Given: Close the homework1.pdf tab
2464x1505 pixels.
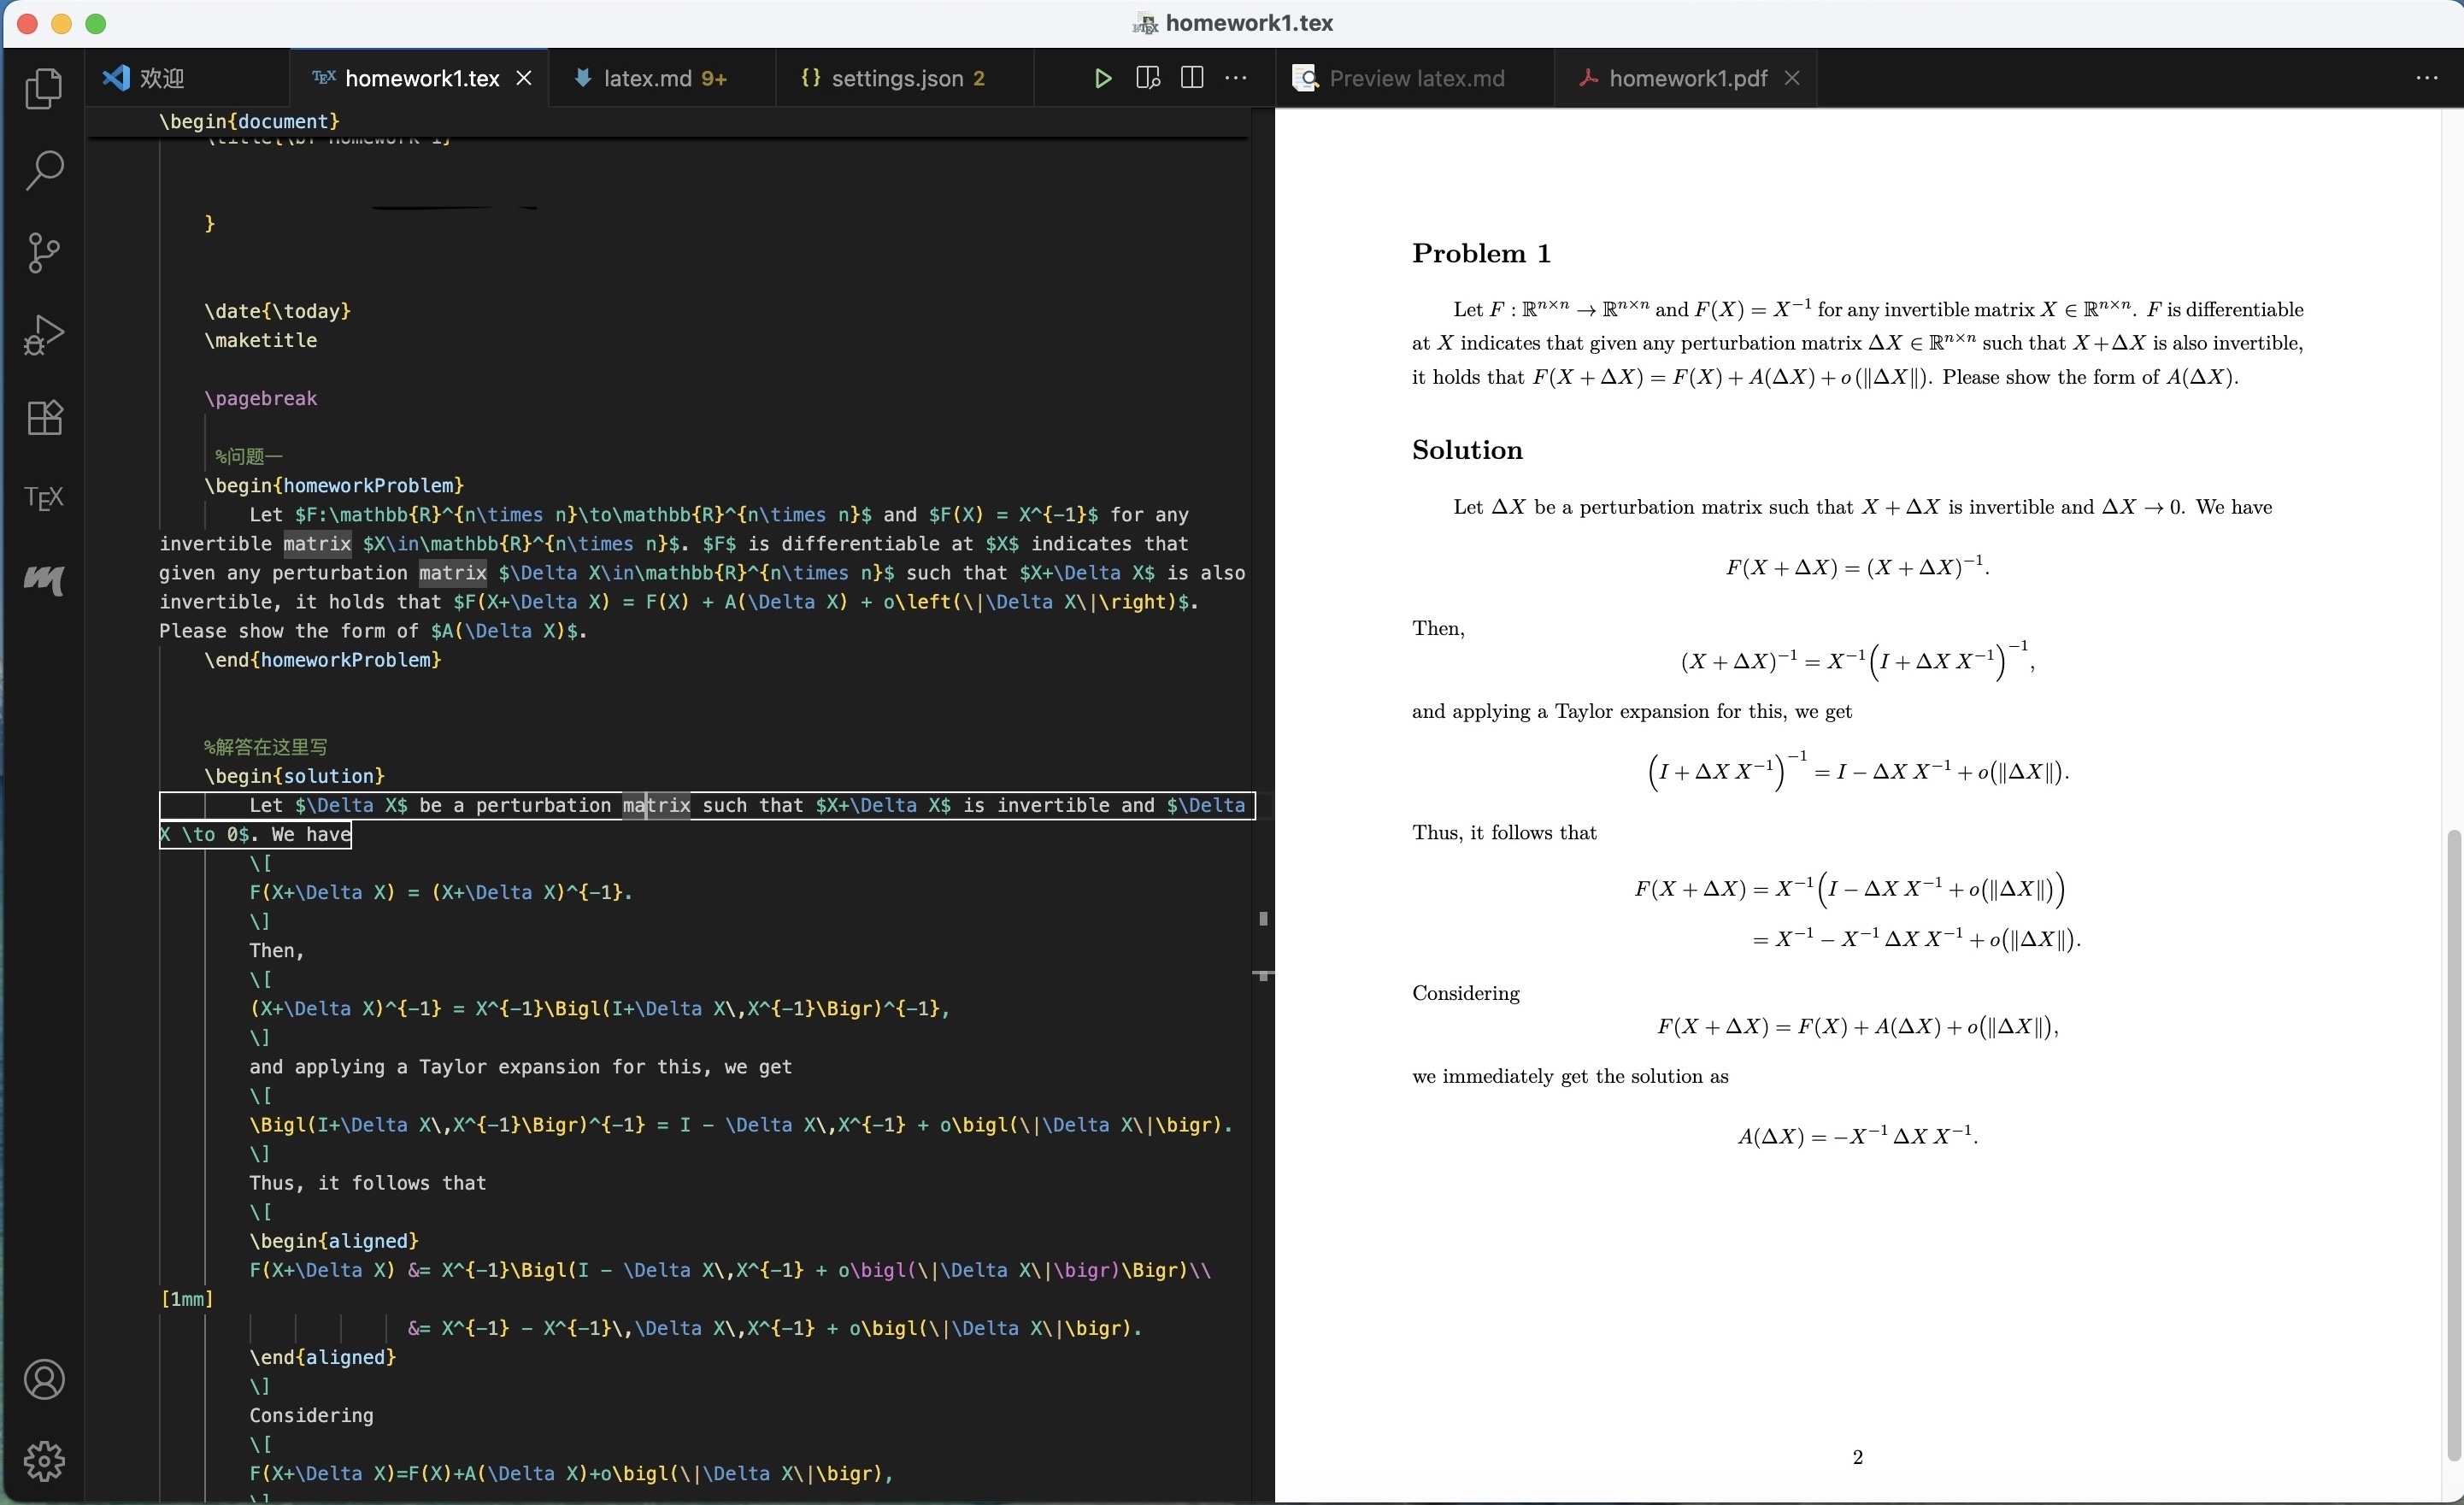Looking at the screenshot, I should (x=1792, y=78).
